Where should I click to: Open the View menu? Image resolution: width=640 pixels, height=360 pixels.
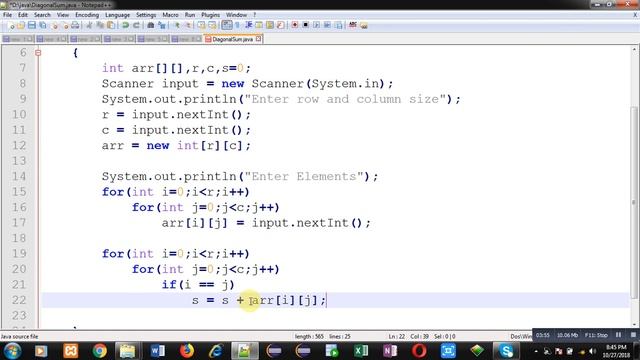[x=62, y=15]
